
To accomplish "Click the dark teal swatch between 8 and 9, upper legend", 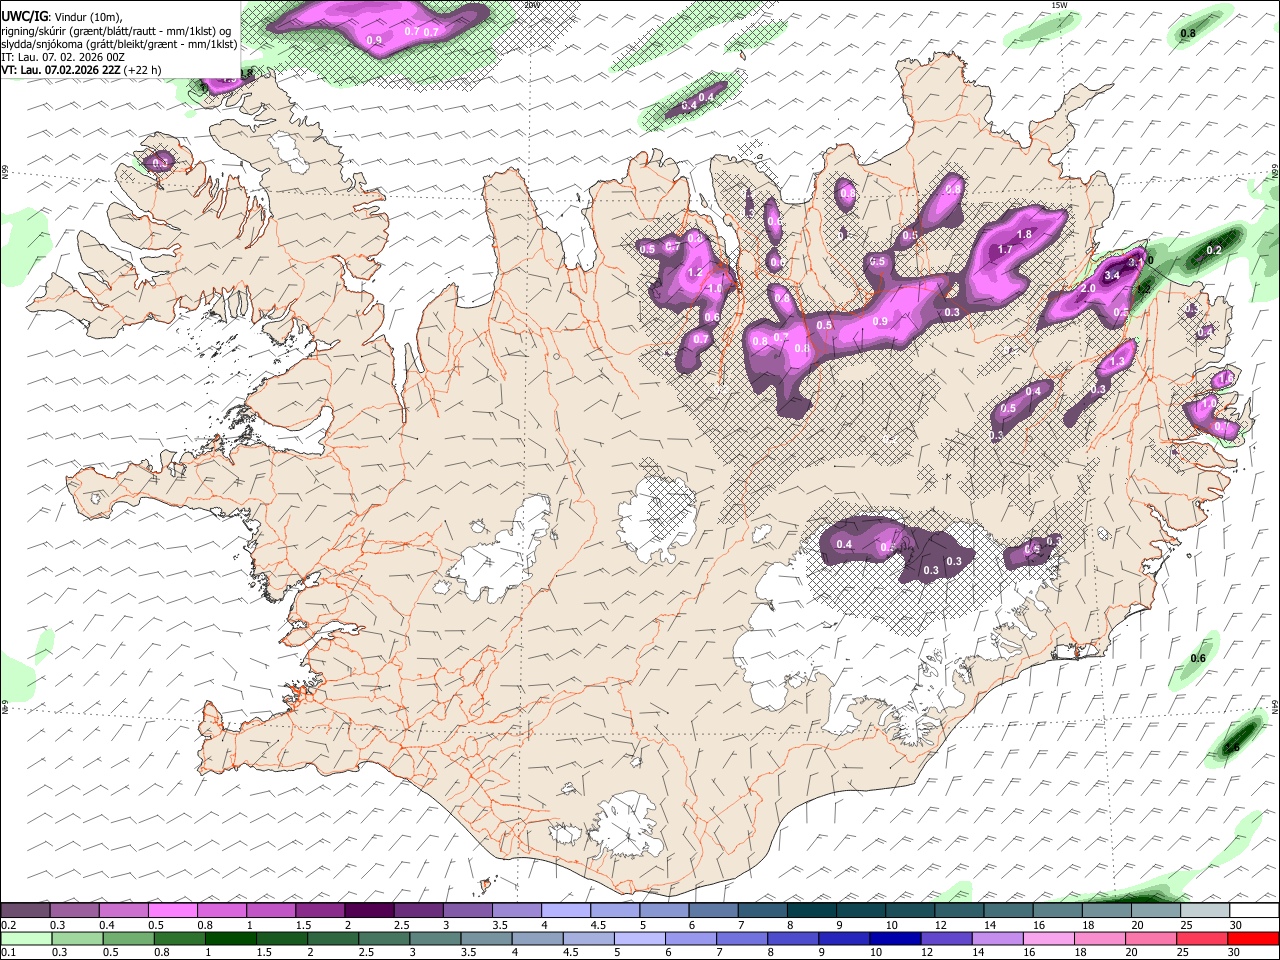I will coord(811,911).
